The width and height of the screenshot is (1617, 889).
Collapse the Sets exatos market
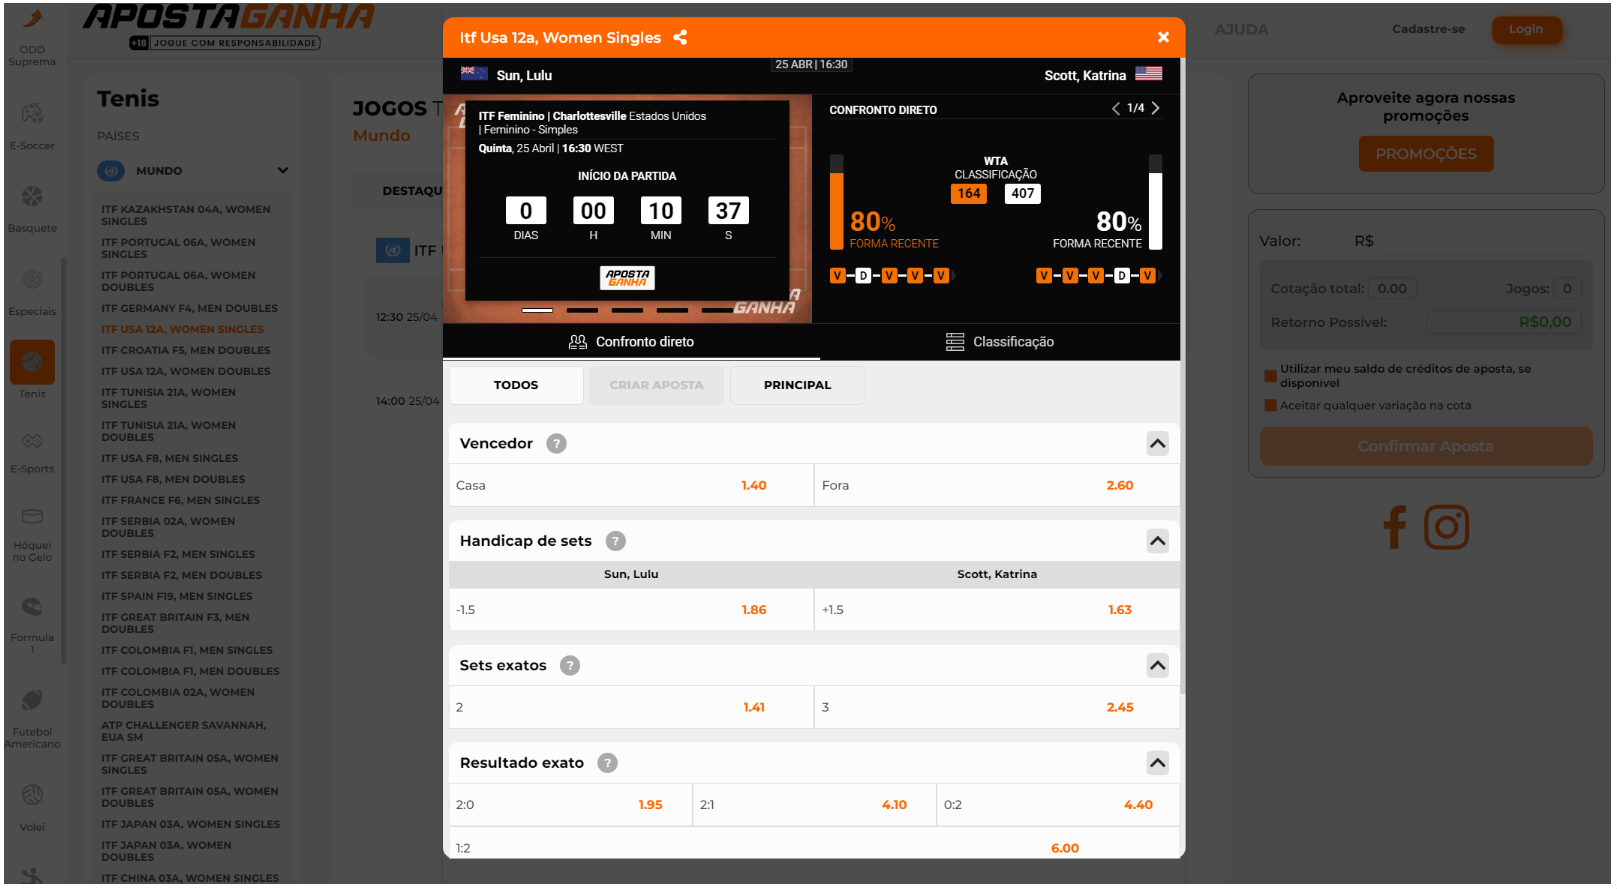(1157, 666)
